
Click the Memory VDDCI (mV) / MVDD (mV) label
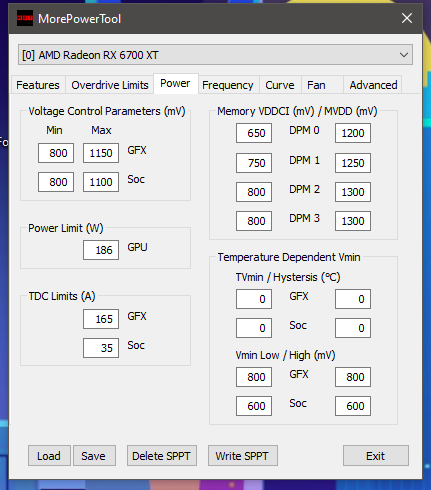point(297,111)
